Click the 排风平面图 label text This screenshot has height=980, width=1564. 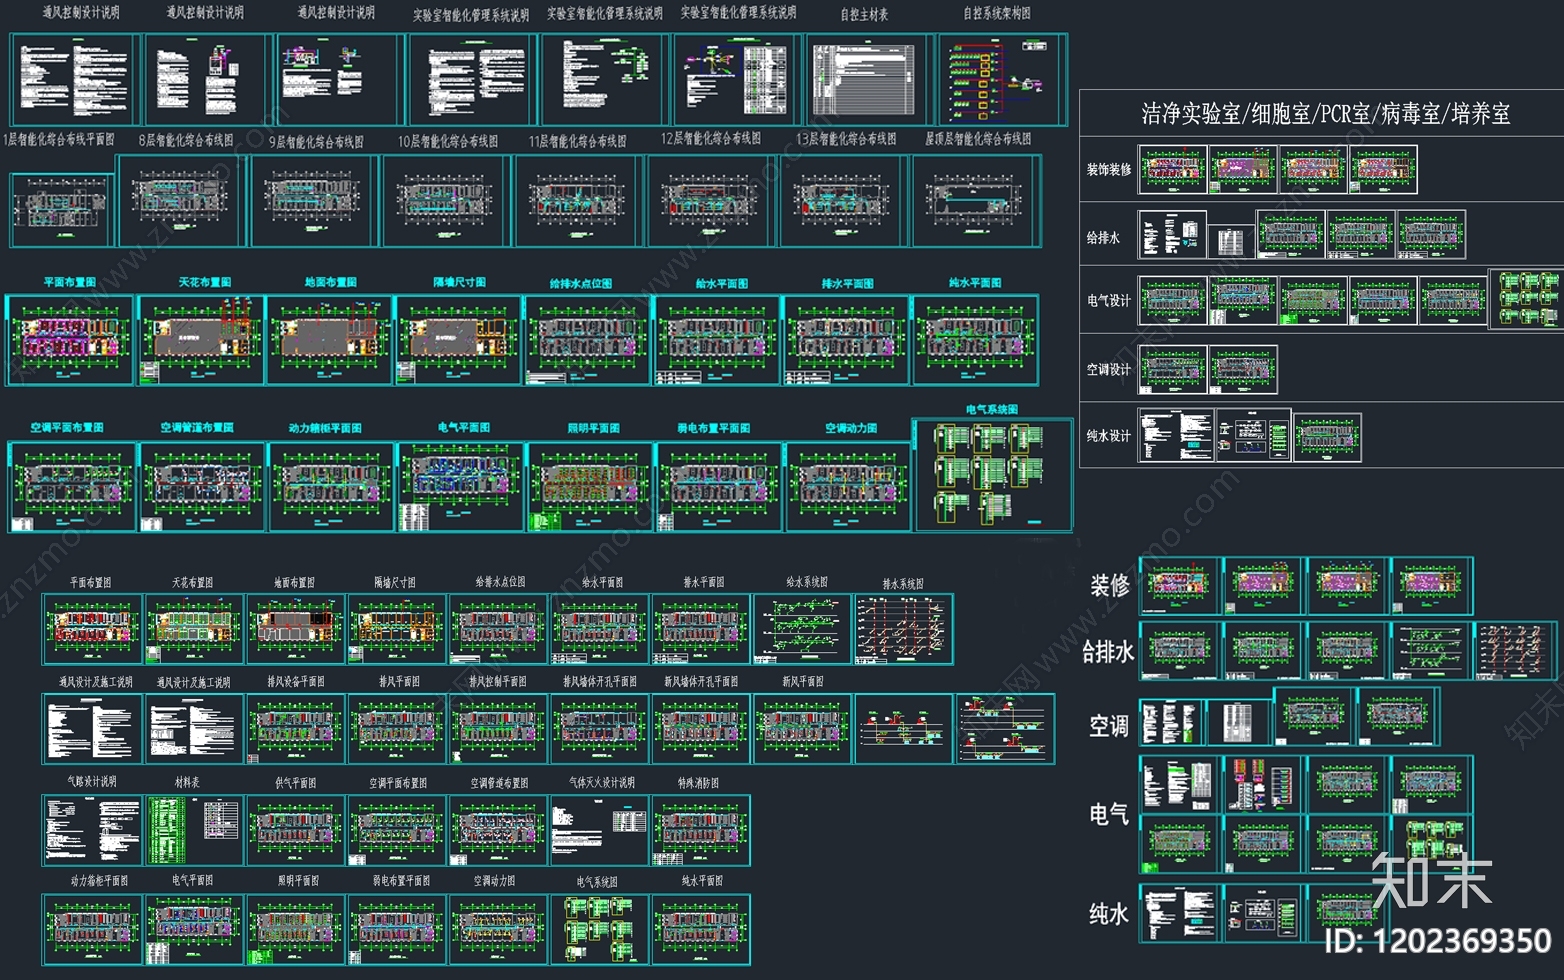click(399, 682)
